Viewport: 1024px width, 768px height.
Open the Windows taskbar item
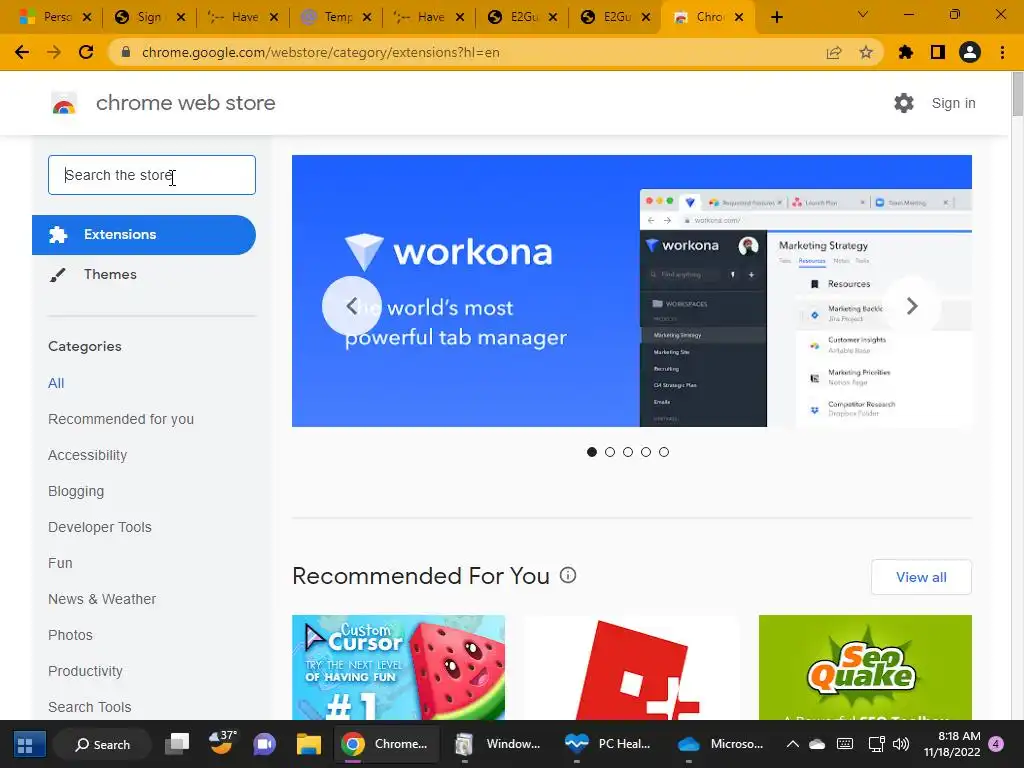point(498,744)
